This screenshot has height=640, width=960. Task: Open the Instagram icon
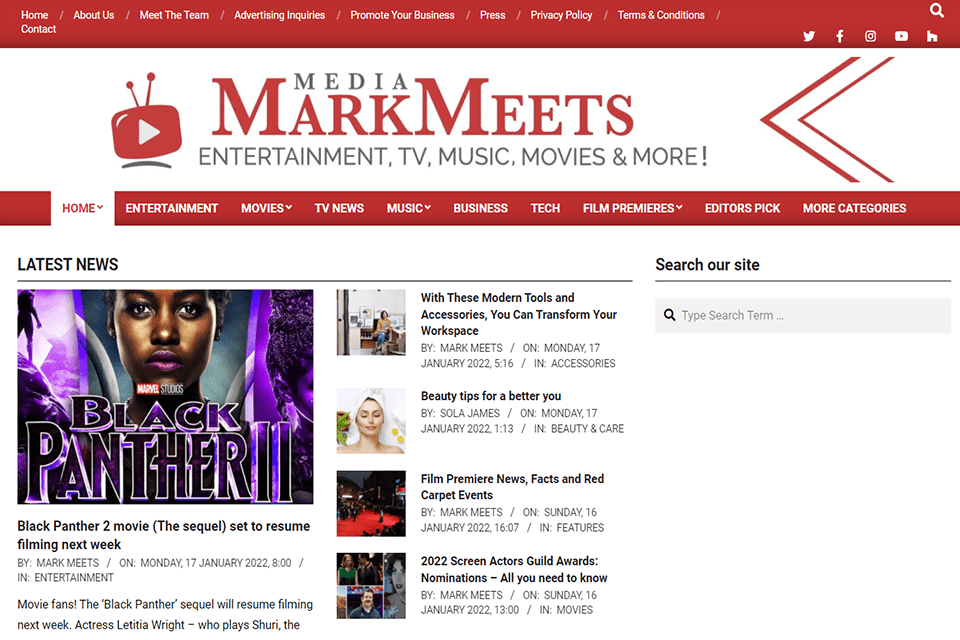tap(870, 36)
